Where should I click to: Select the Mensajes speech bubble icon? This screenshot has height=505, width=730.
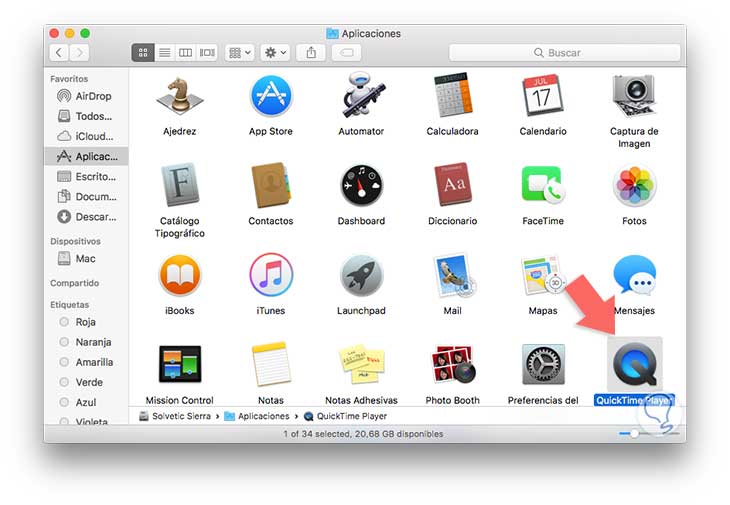coord(634,276)
